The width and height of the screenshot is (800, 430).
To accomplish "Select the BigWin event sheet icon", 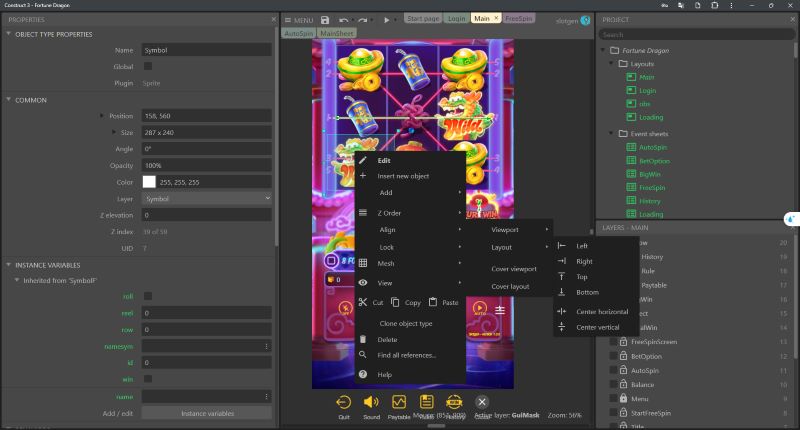I will (x=631, y=174).
